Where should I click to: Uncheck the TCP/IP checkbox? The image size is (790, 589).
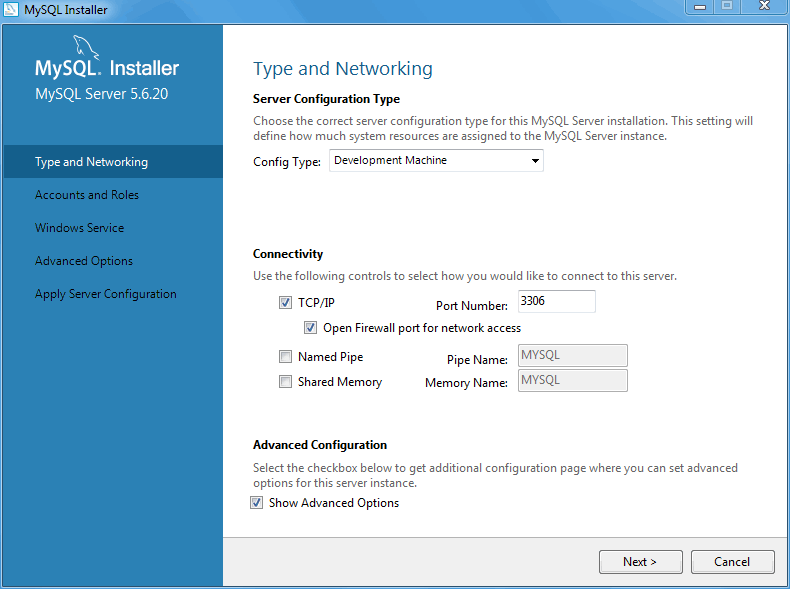[285, 302]
